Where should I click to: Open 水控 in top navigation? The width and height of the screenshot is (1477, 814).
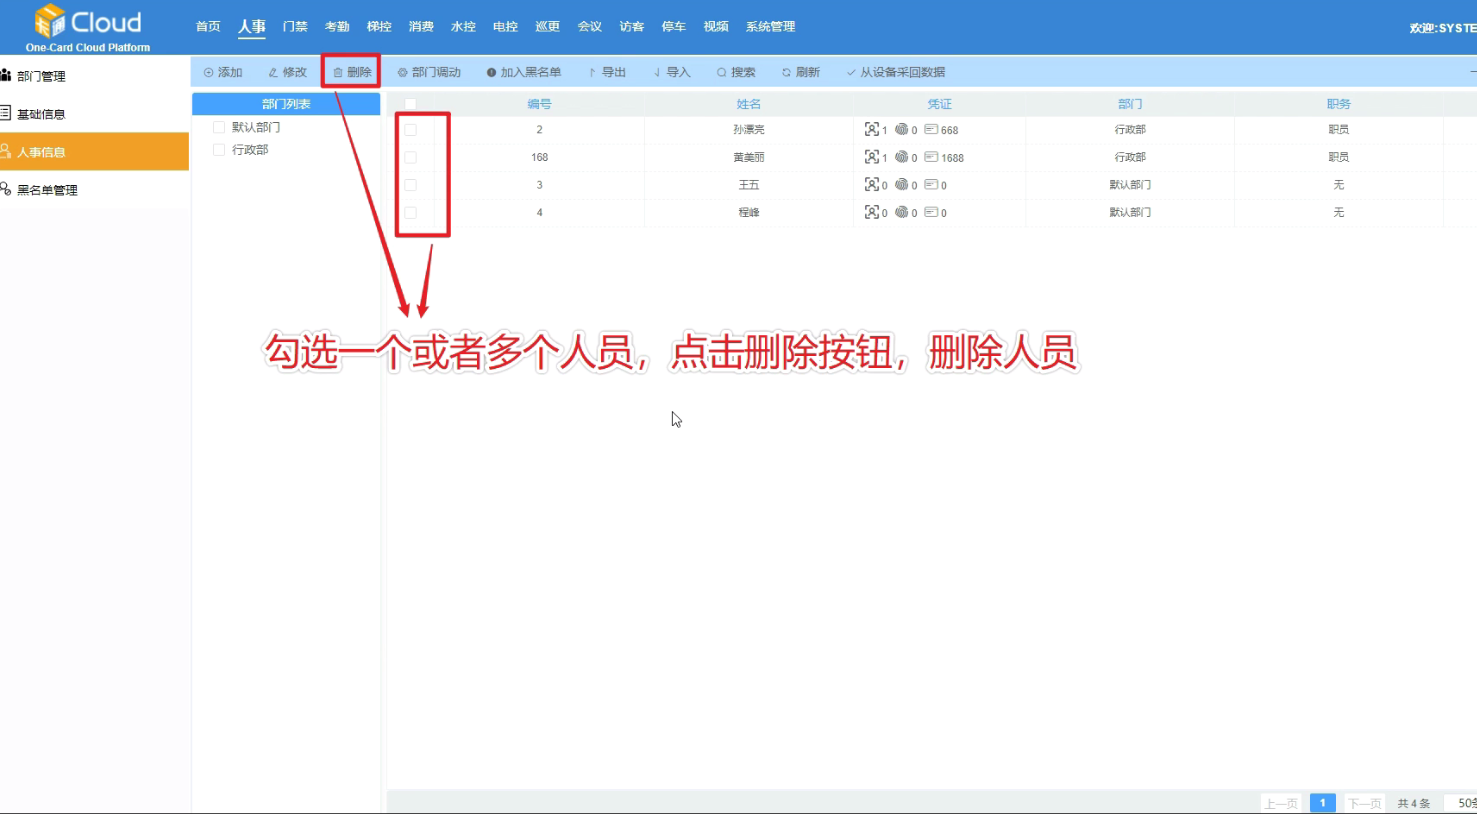[x=463, y=27]
